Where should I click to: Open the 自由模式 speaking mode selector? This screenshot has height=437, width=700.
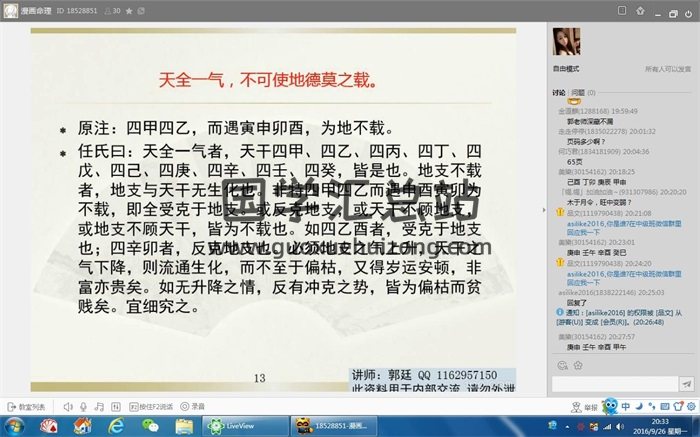point(566,69)
